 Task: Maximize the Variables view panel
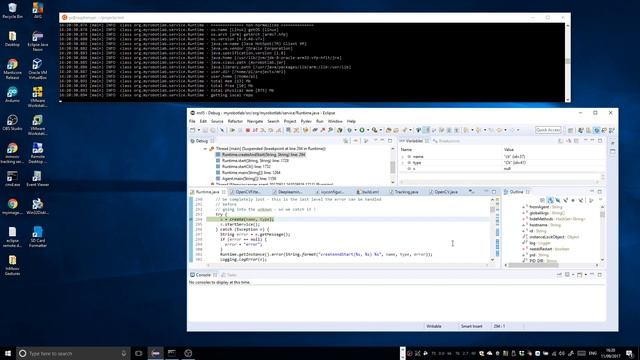600,141
